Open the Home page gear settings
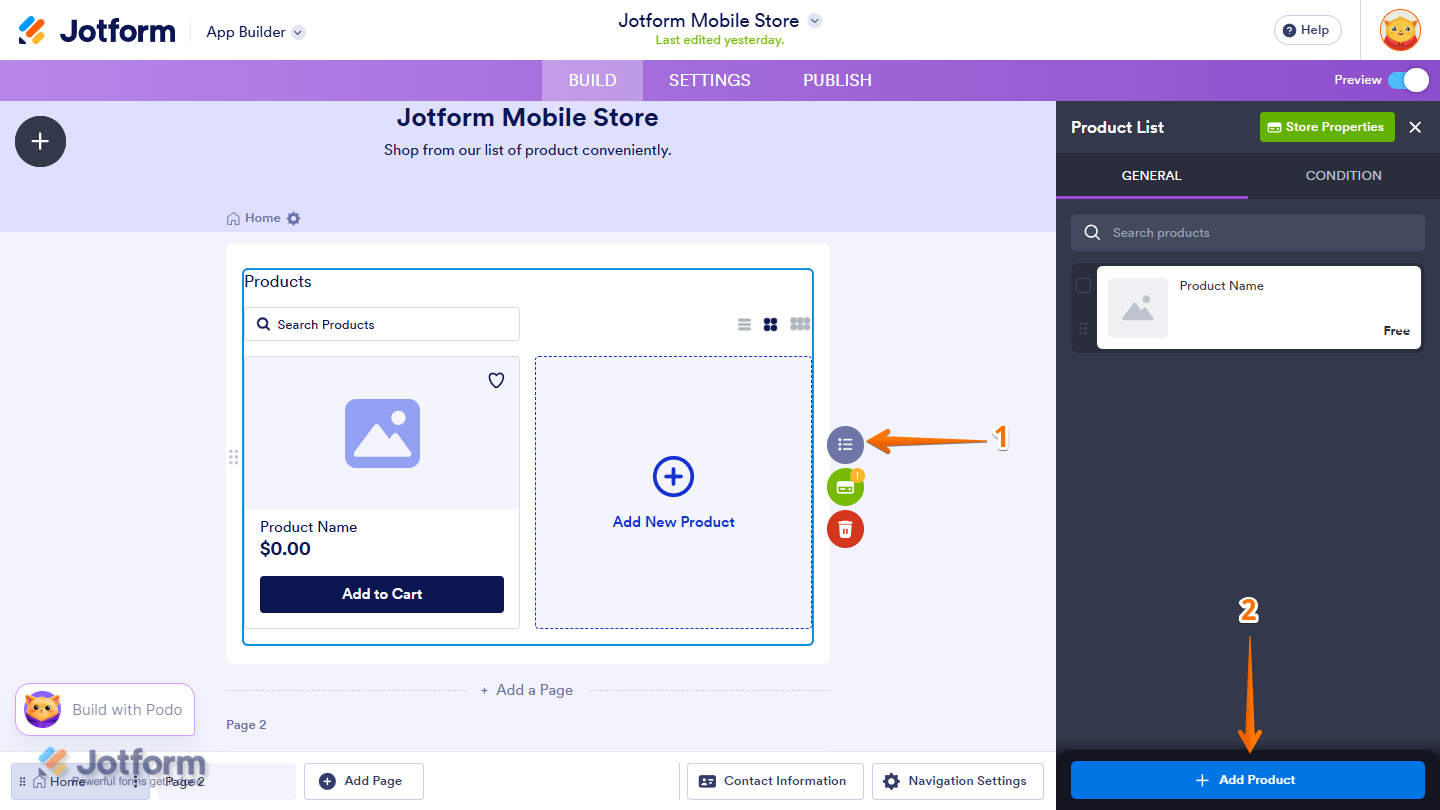Viewport: 1440px width, 810px height. tap(292, 217)
